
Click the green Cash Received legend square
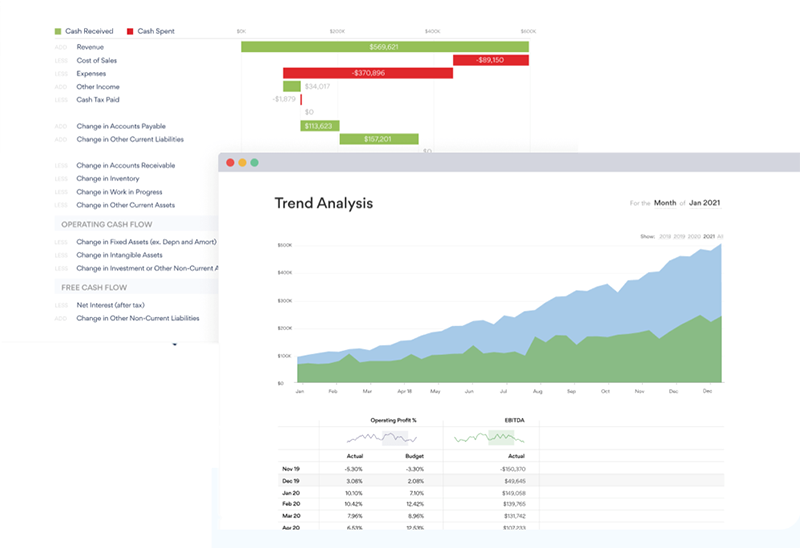pos(58,32)
